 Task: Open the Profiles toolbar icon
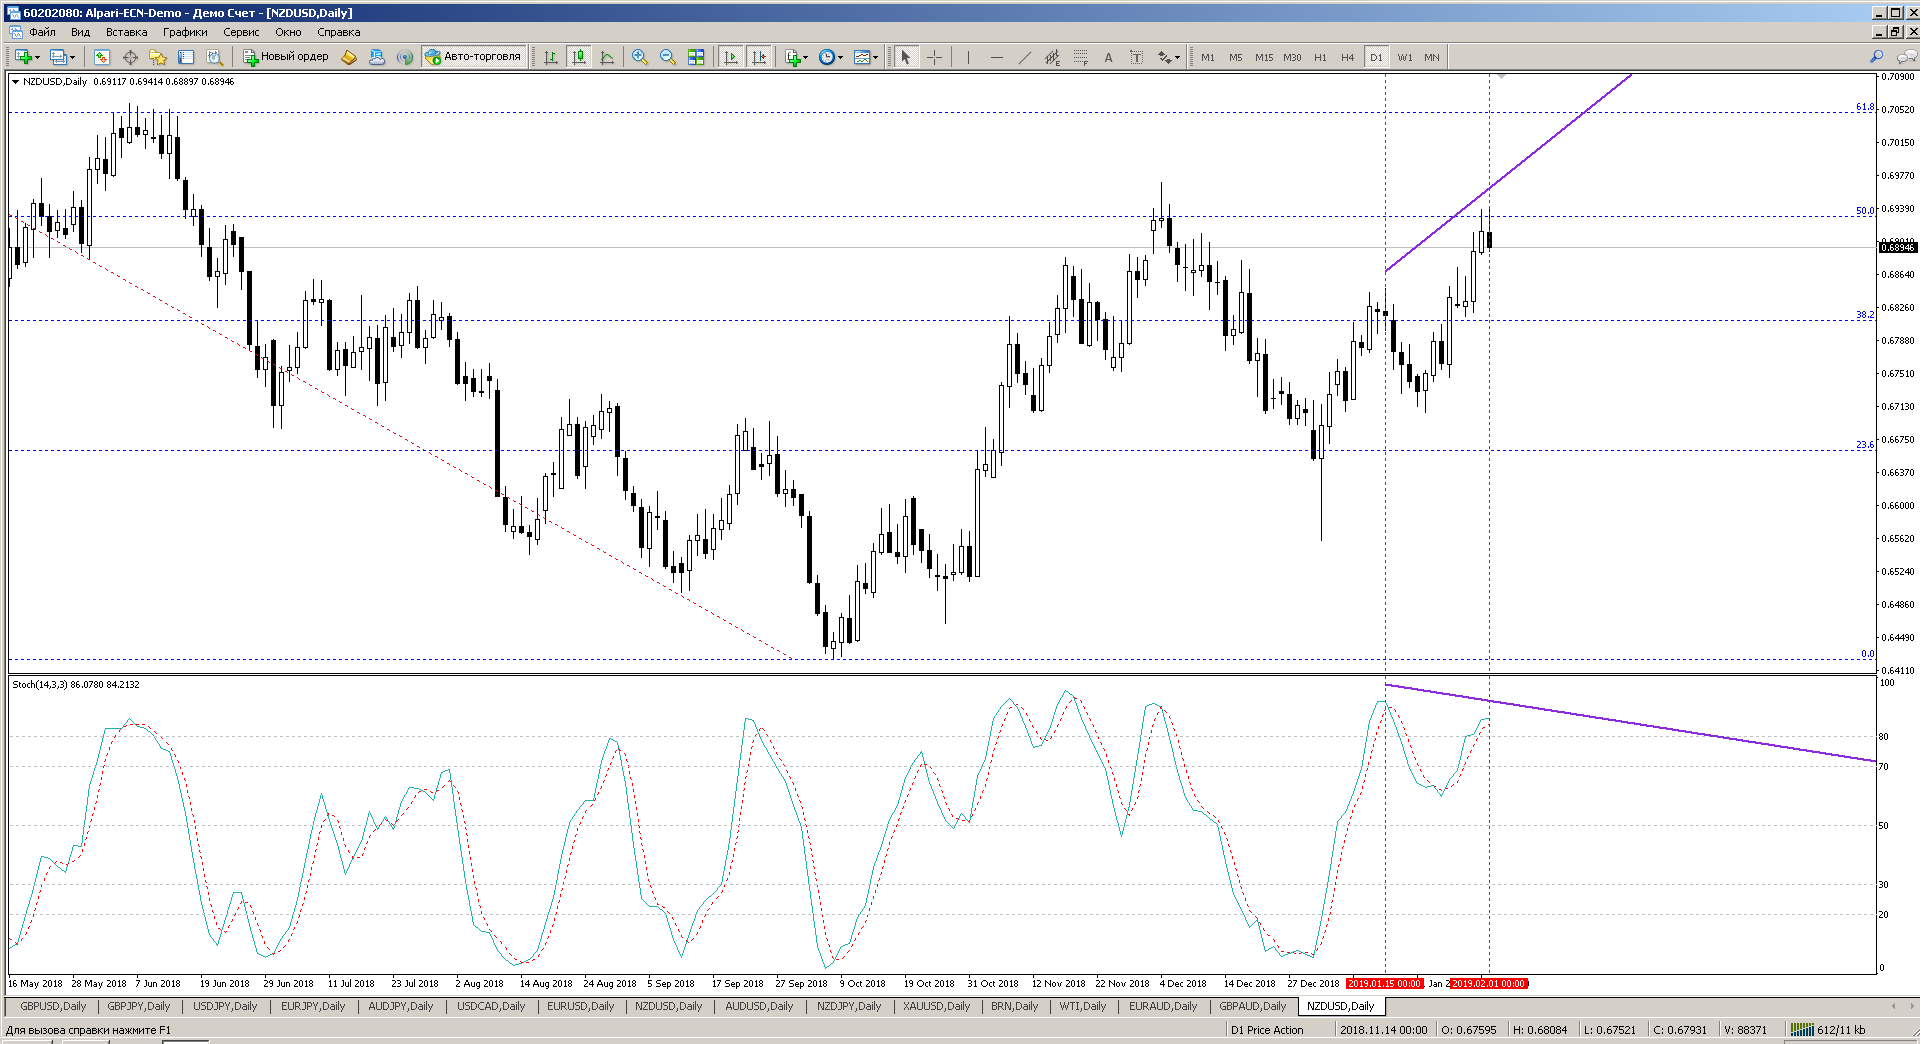tap(59, 57)
